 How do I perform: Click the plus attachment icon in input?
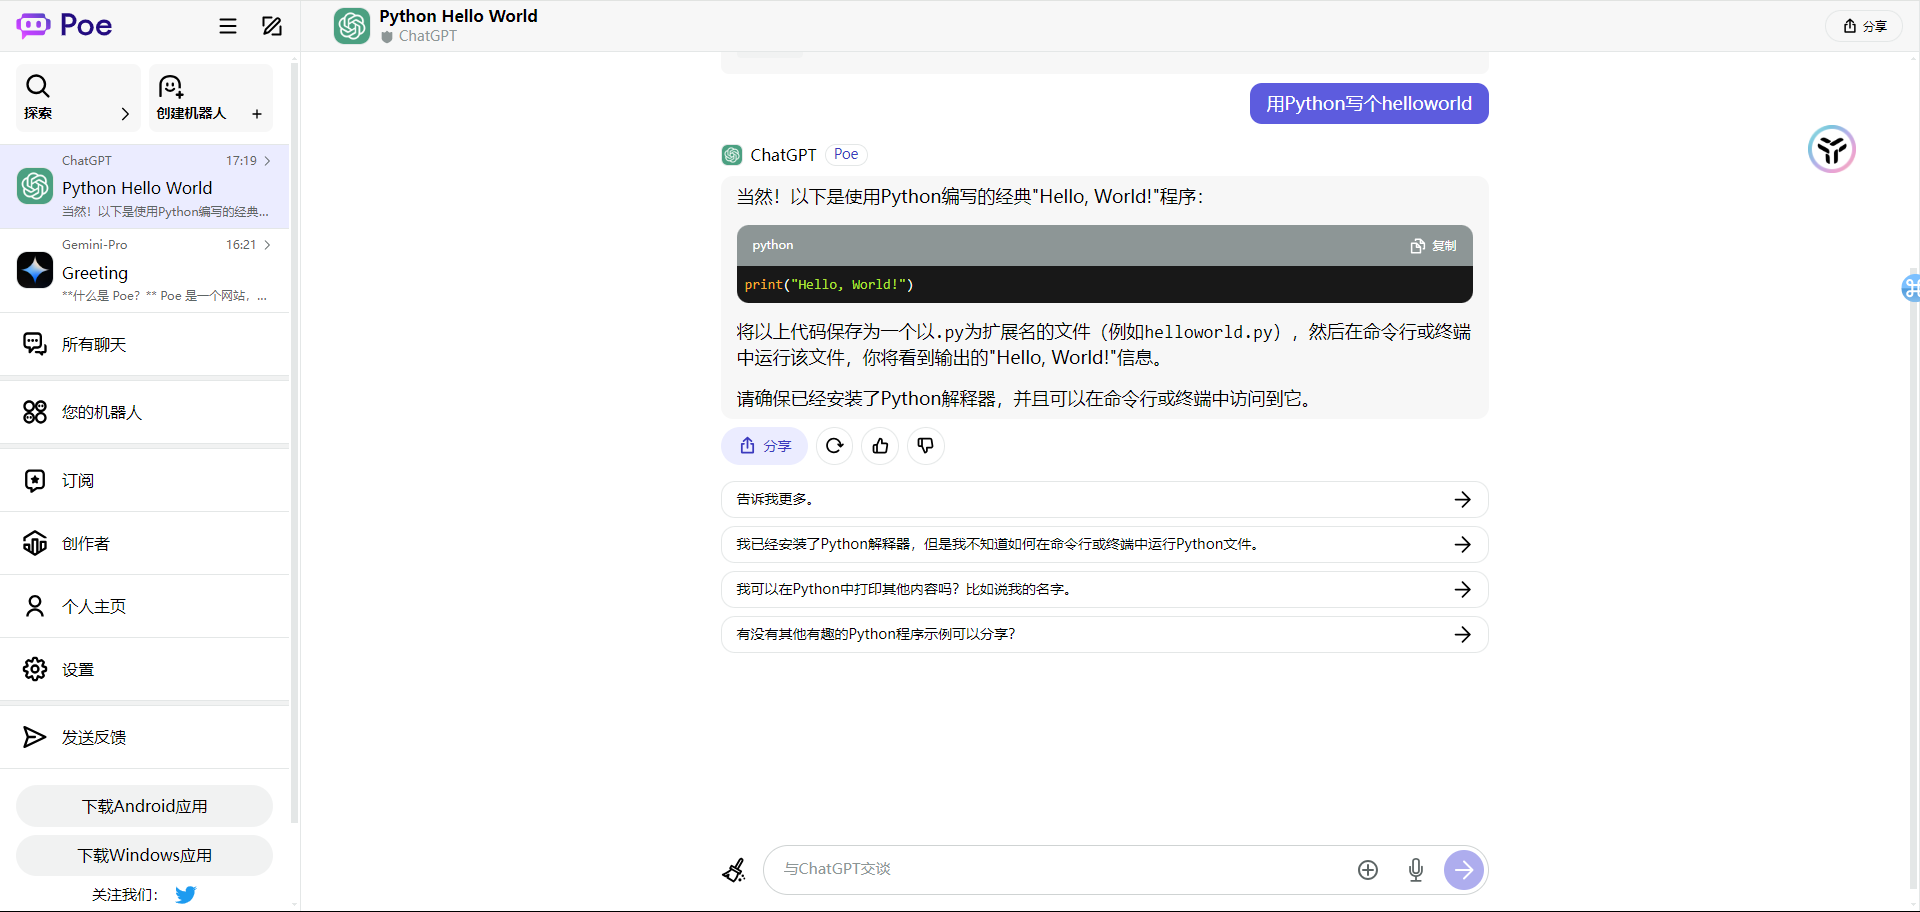coord(1368,870)
